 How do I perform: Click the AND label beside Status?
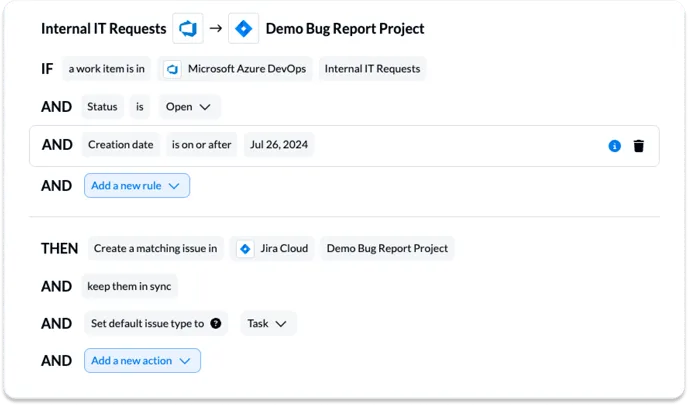pyautogui.click(x=57, y=107)
